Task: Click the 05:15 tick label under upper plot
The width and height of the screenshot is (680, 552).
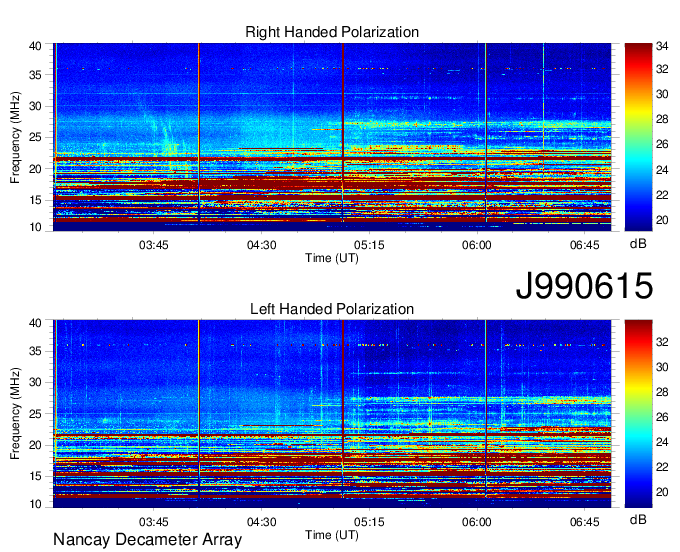Action: click(369, 245)
